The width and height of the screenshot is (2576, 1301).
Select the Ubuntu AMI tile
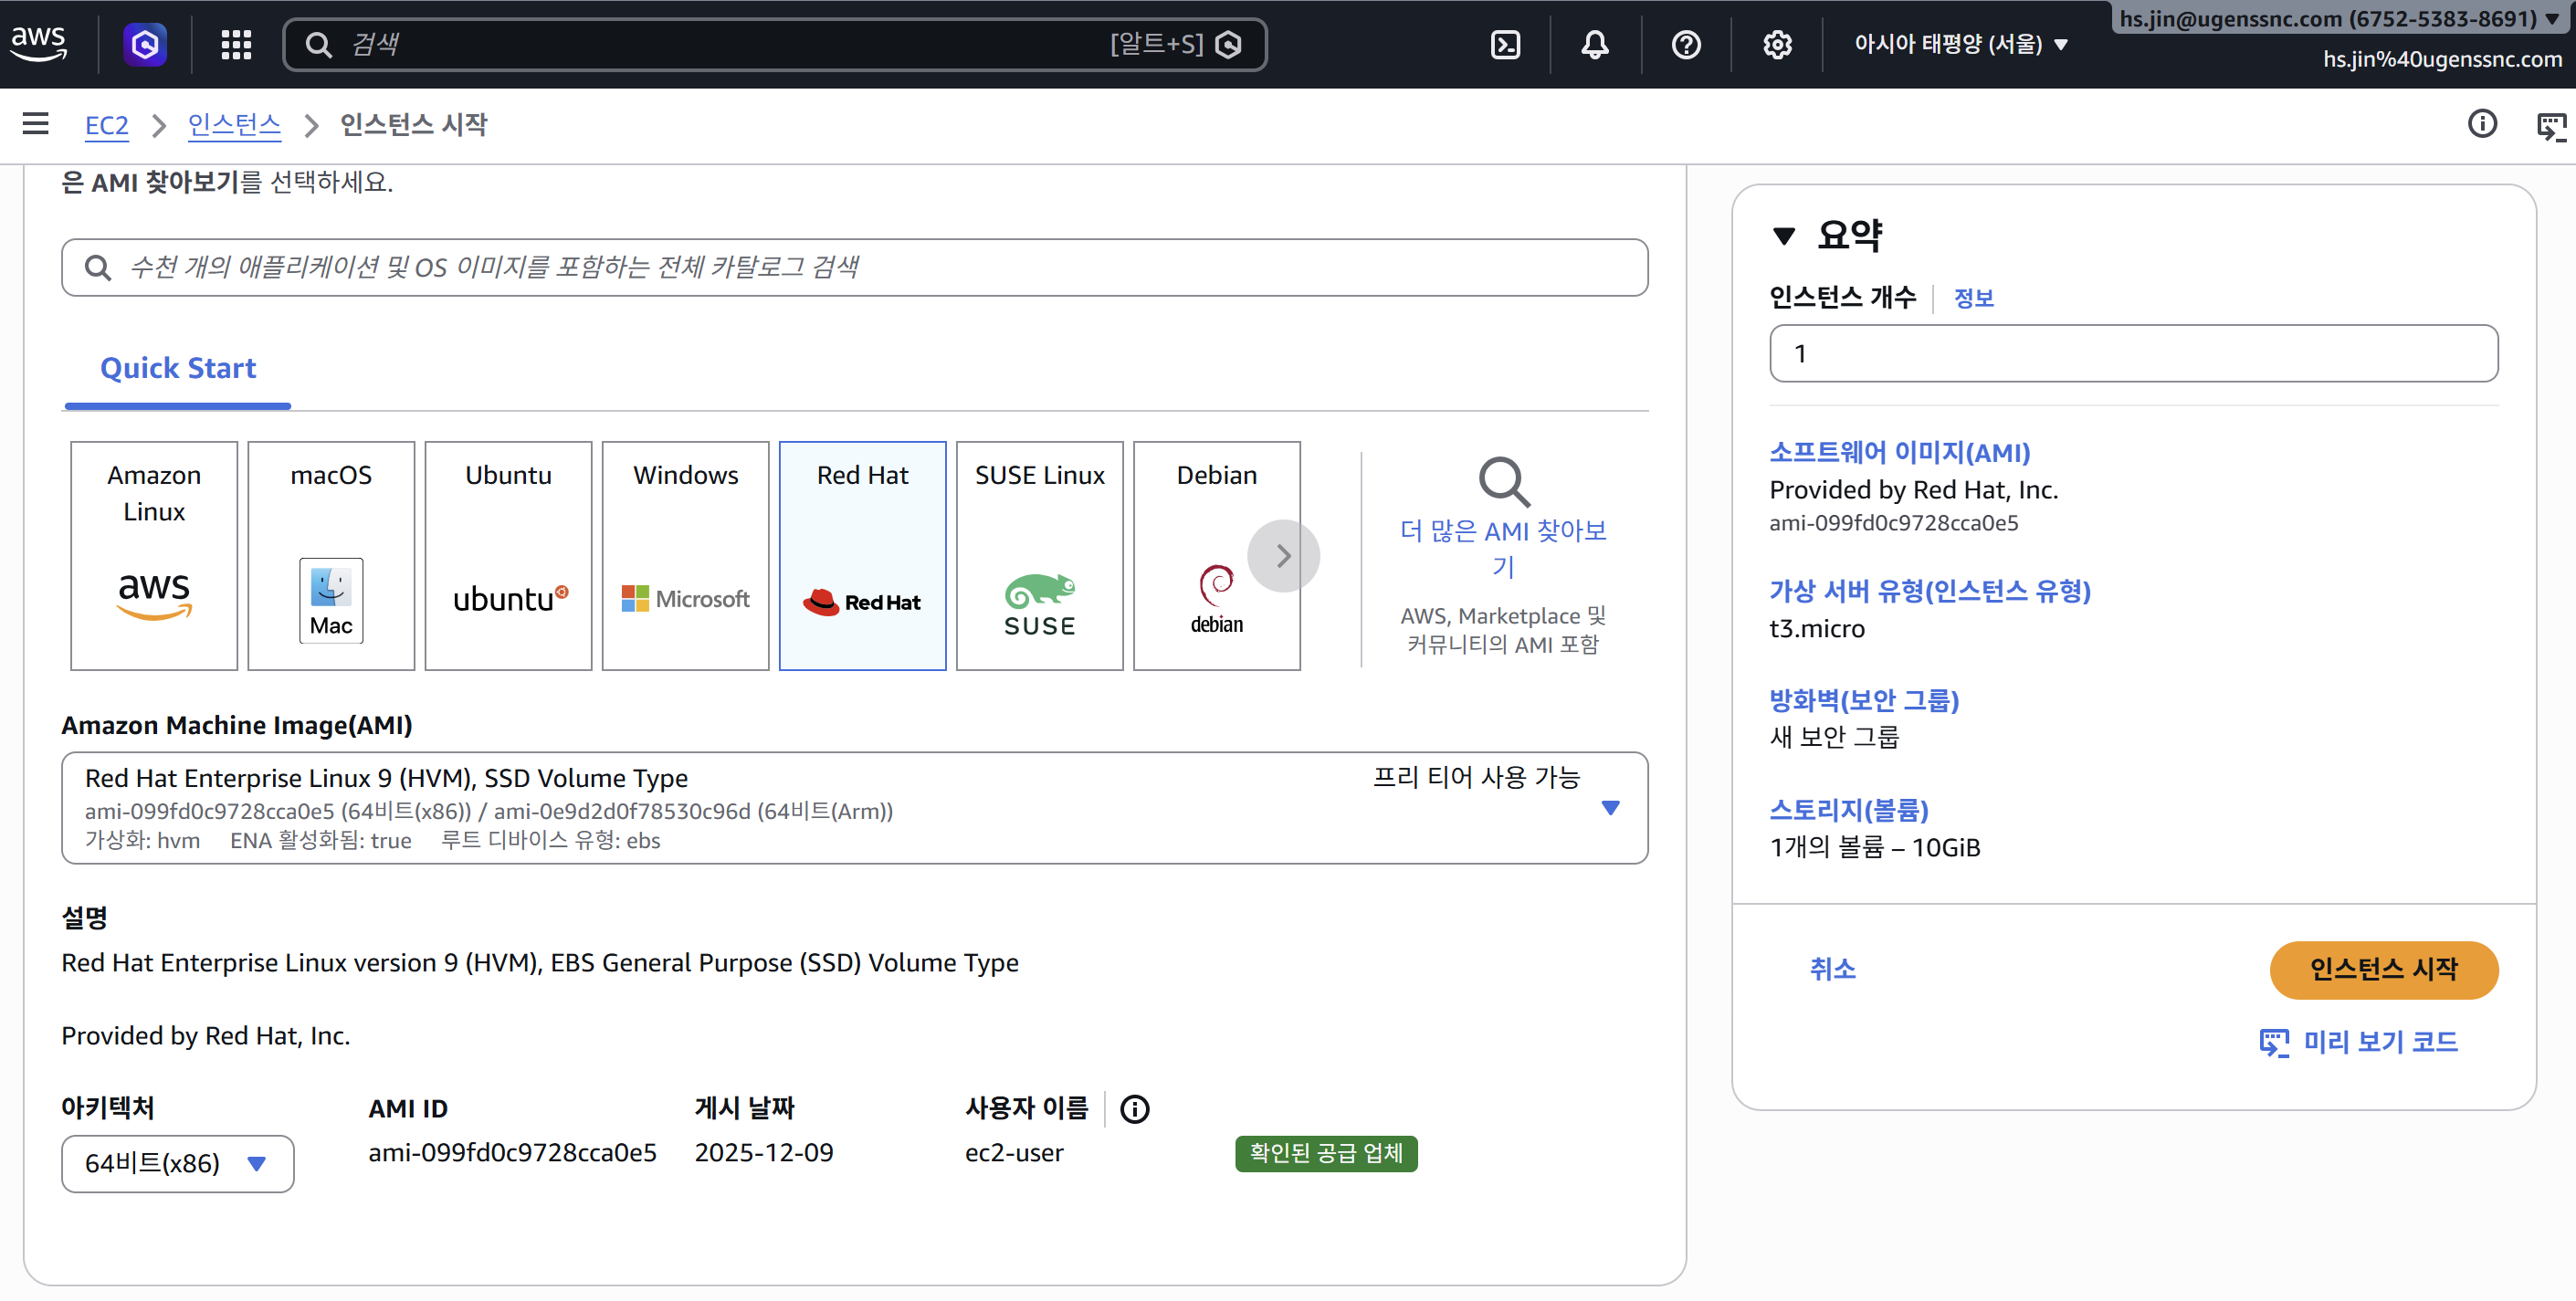click(508, 556)
